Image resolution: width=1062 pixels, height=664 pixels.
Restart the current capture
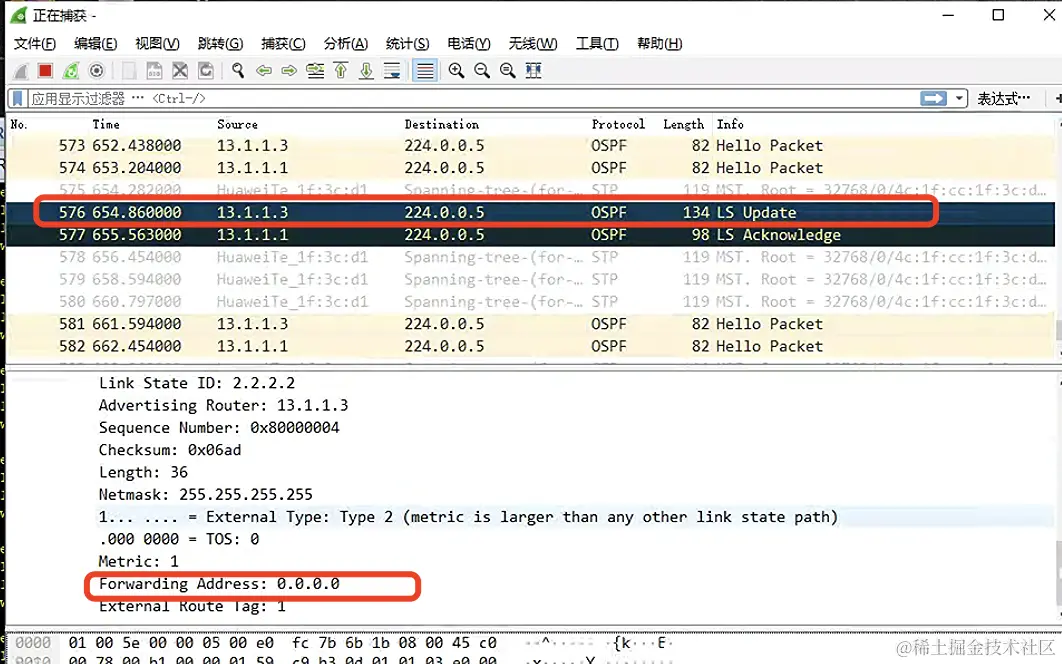70,70
